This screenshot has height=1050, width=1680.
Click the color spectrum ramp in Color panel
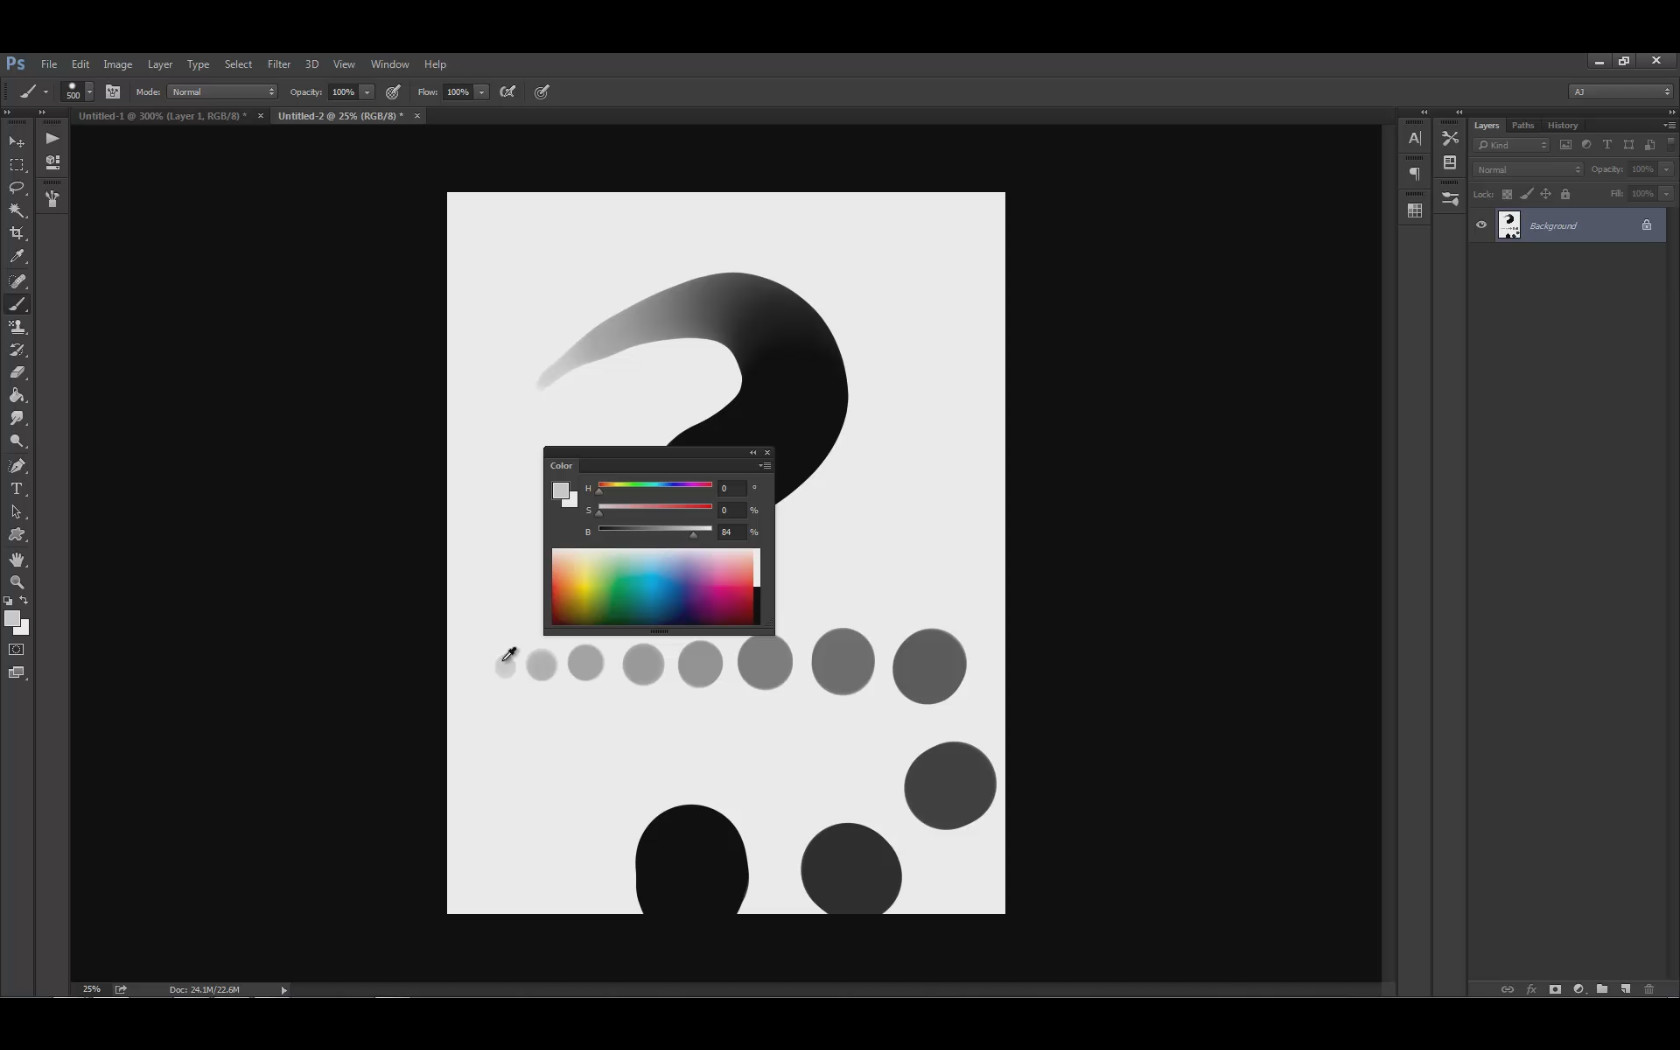click(652, 587)
